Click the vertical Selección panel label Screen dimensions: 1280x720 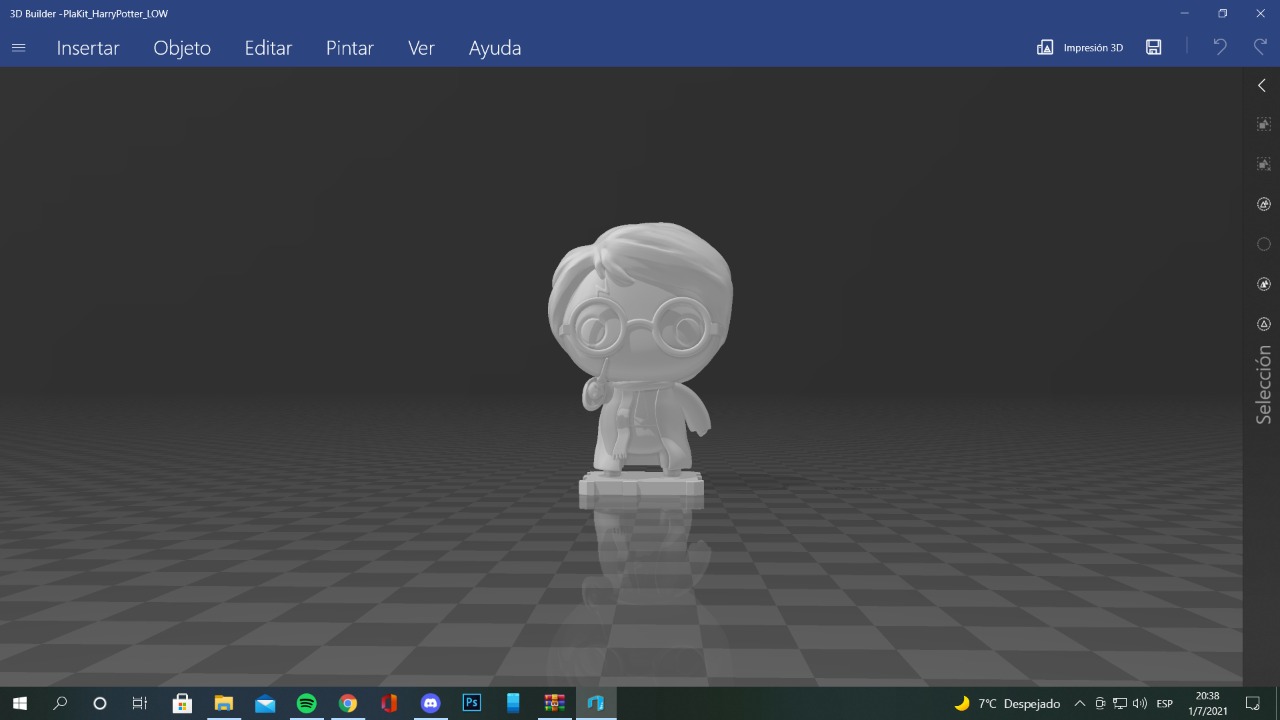pos(1264,385)
